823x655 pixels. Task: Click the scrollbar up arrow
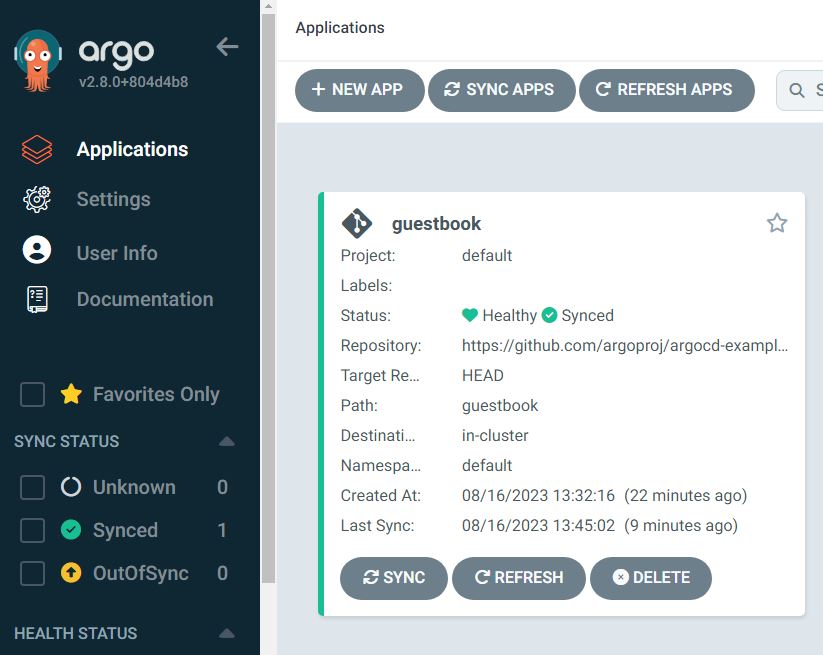pyautogui.click(x=268, y=6)
